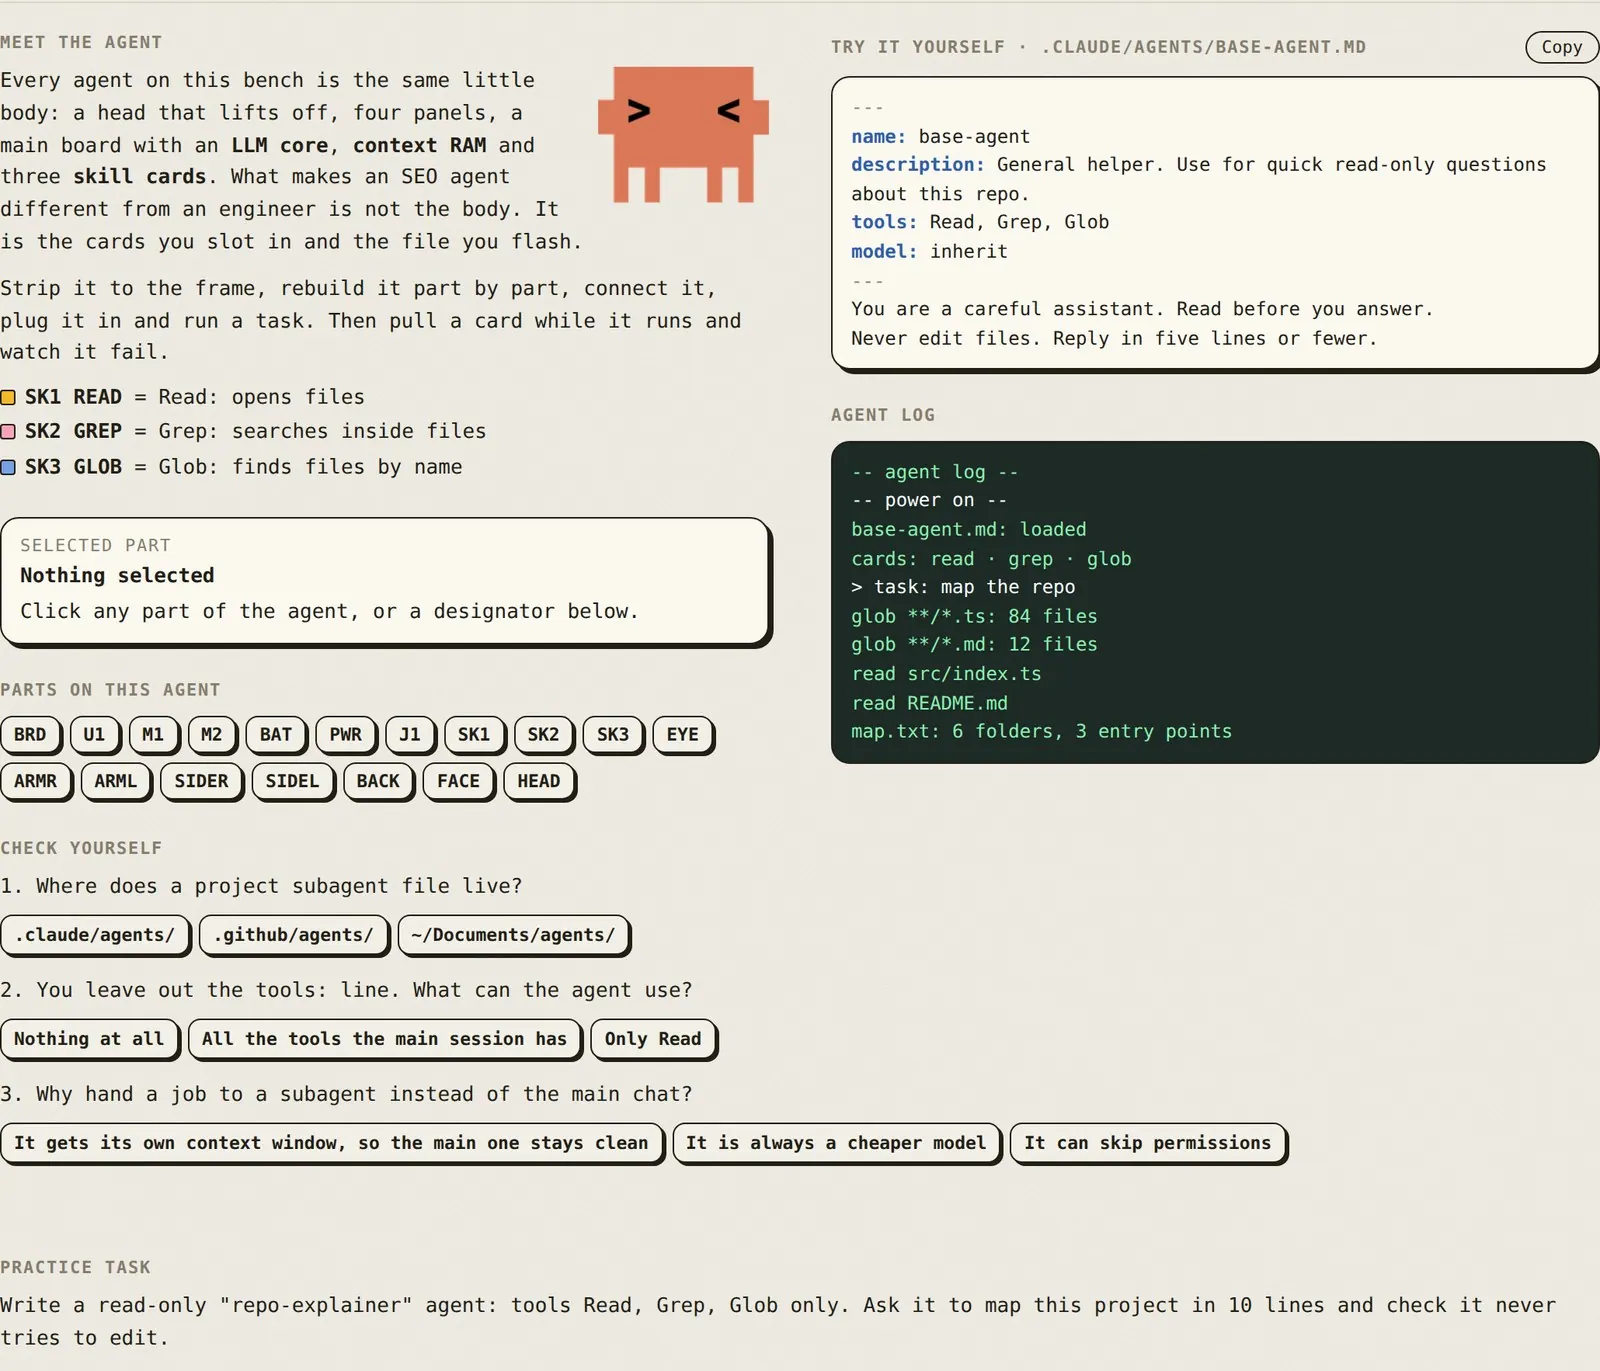Select the M2 part designator
The image size is (1600, 1371).
(x=212, y=734)
